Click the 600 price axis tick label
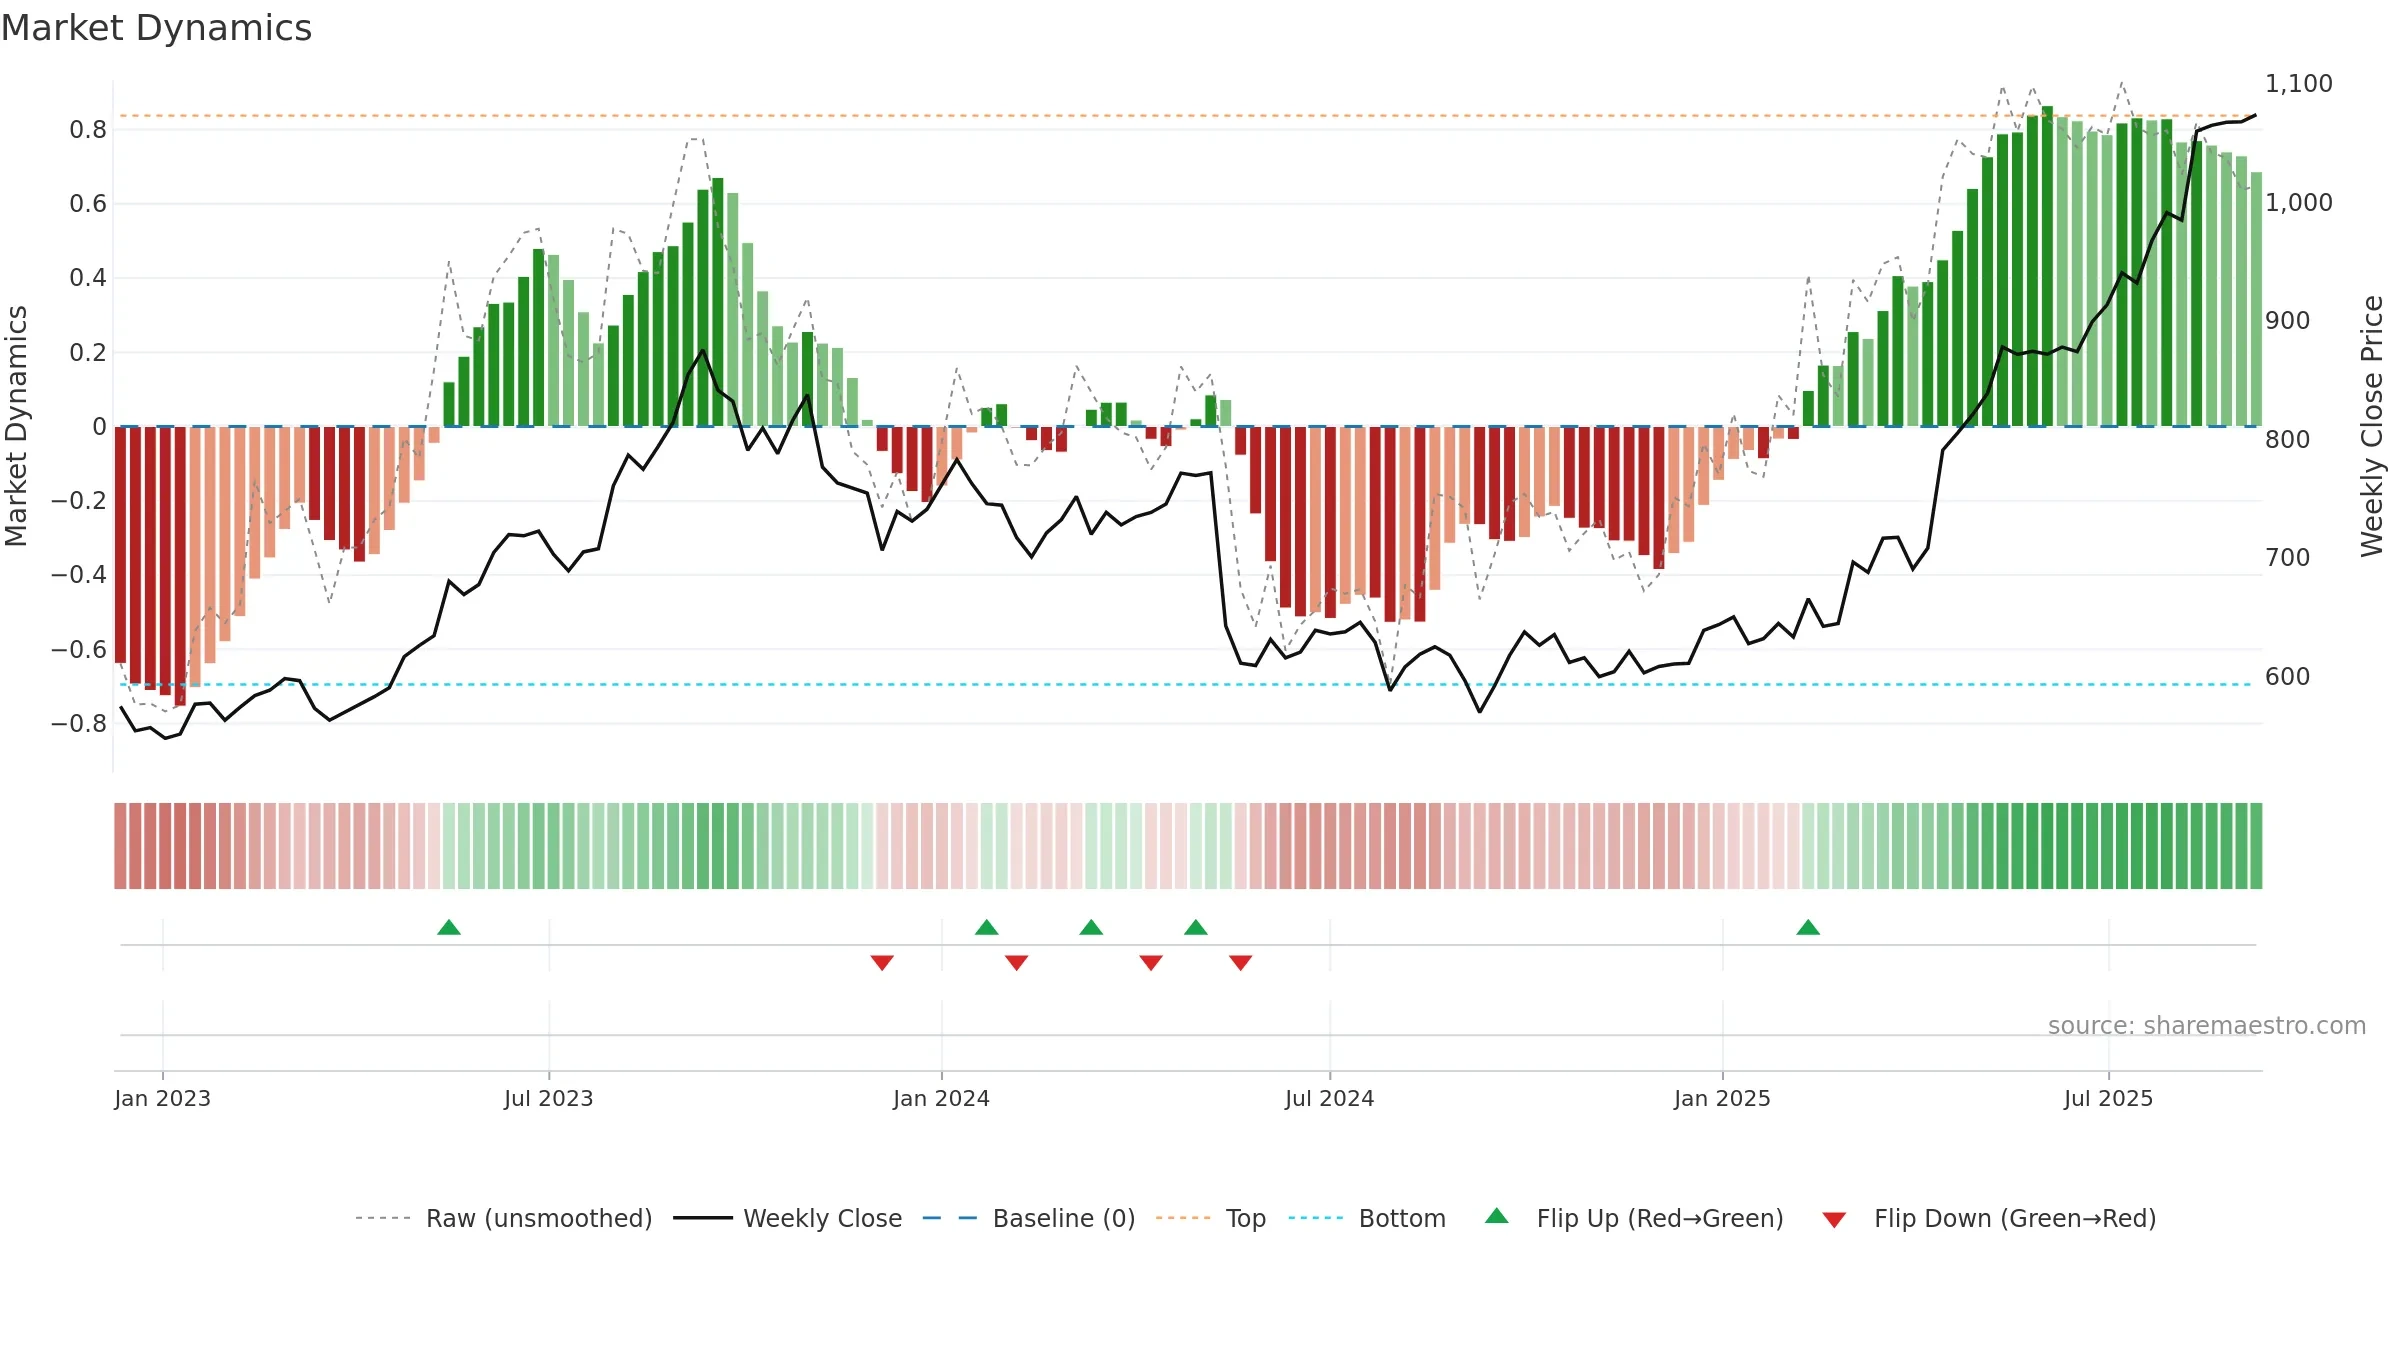2400x1350 pixels. click(x=2288, y=677)
